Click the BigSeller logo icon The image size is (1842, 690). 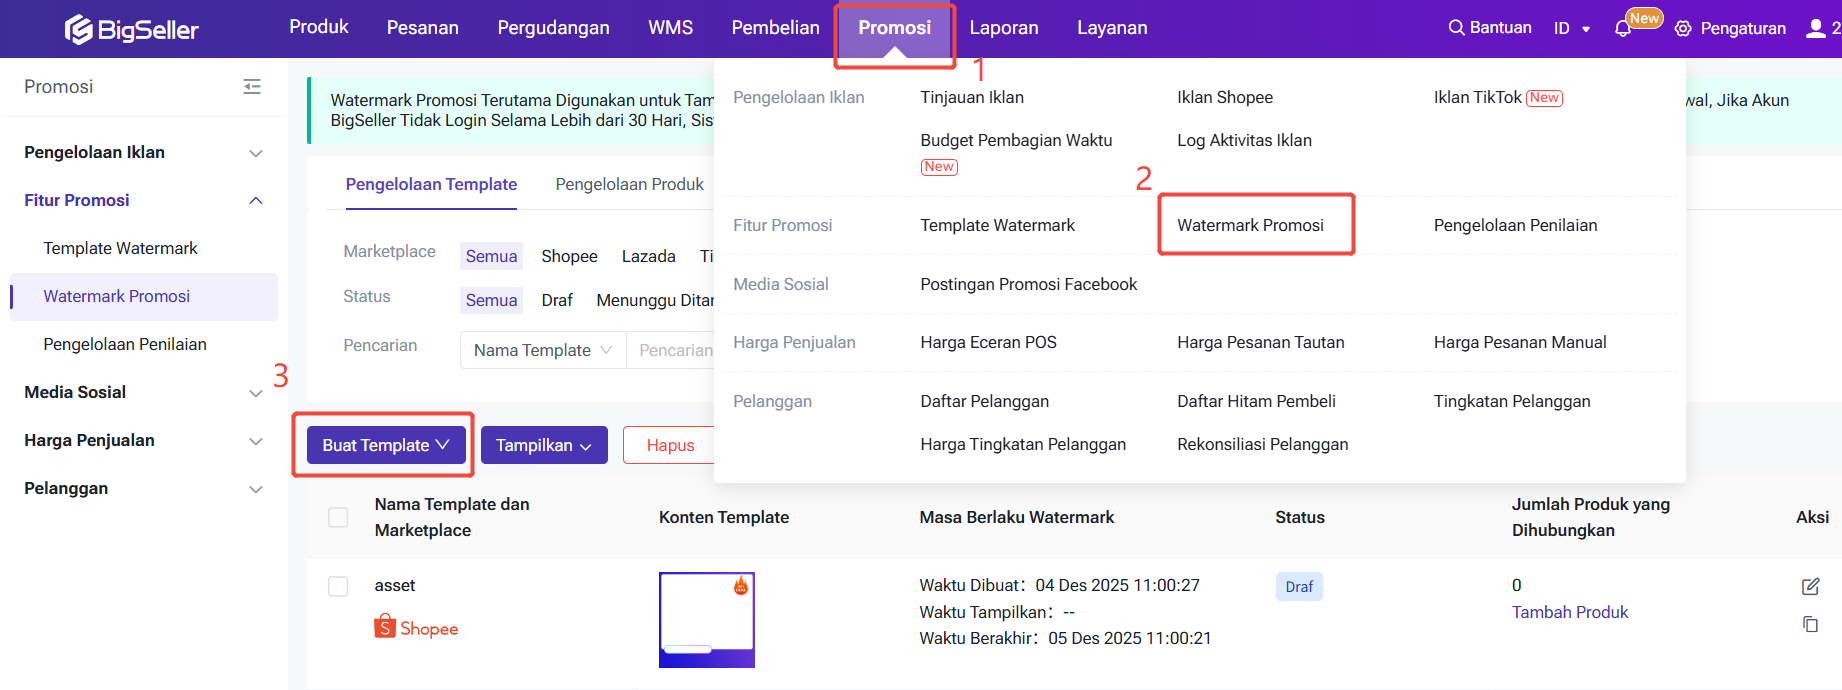(78, 30)
